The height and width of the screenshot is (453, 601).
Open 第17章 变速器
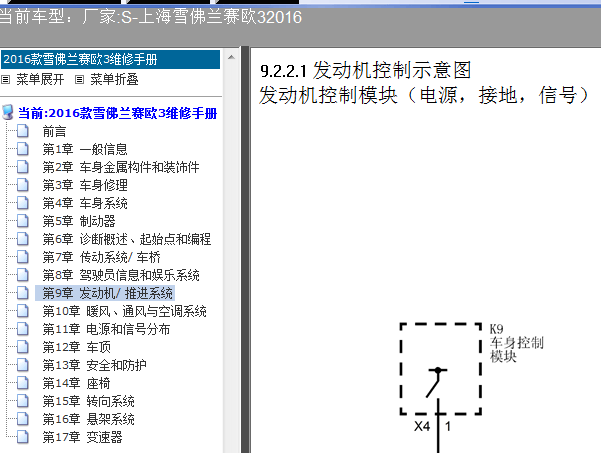82,437
